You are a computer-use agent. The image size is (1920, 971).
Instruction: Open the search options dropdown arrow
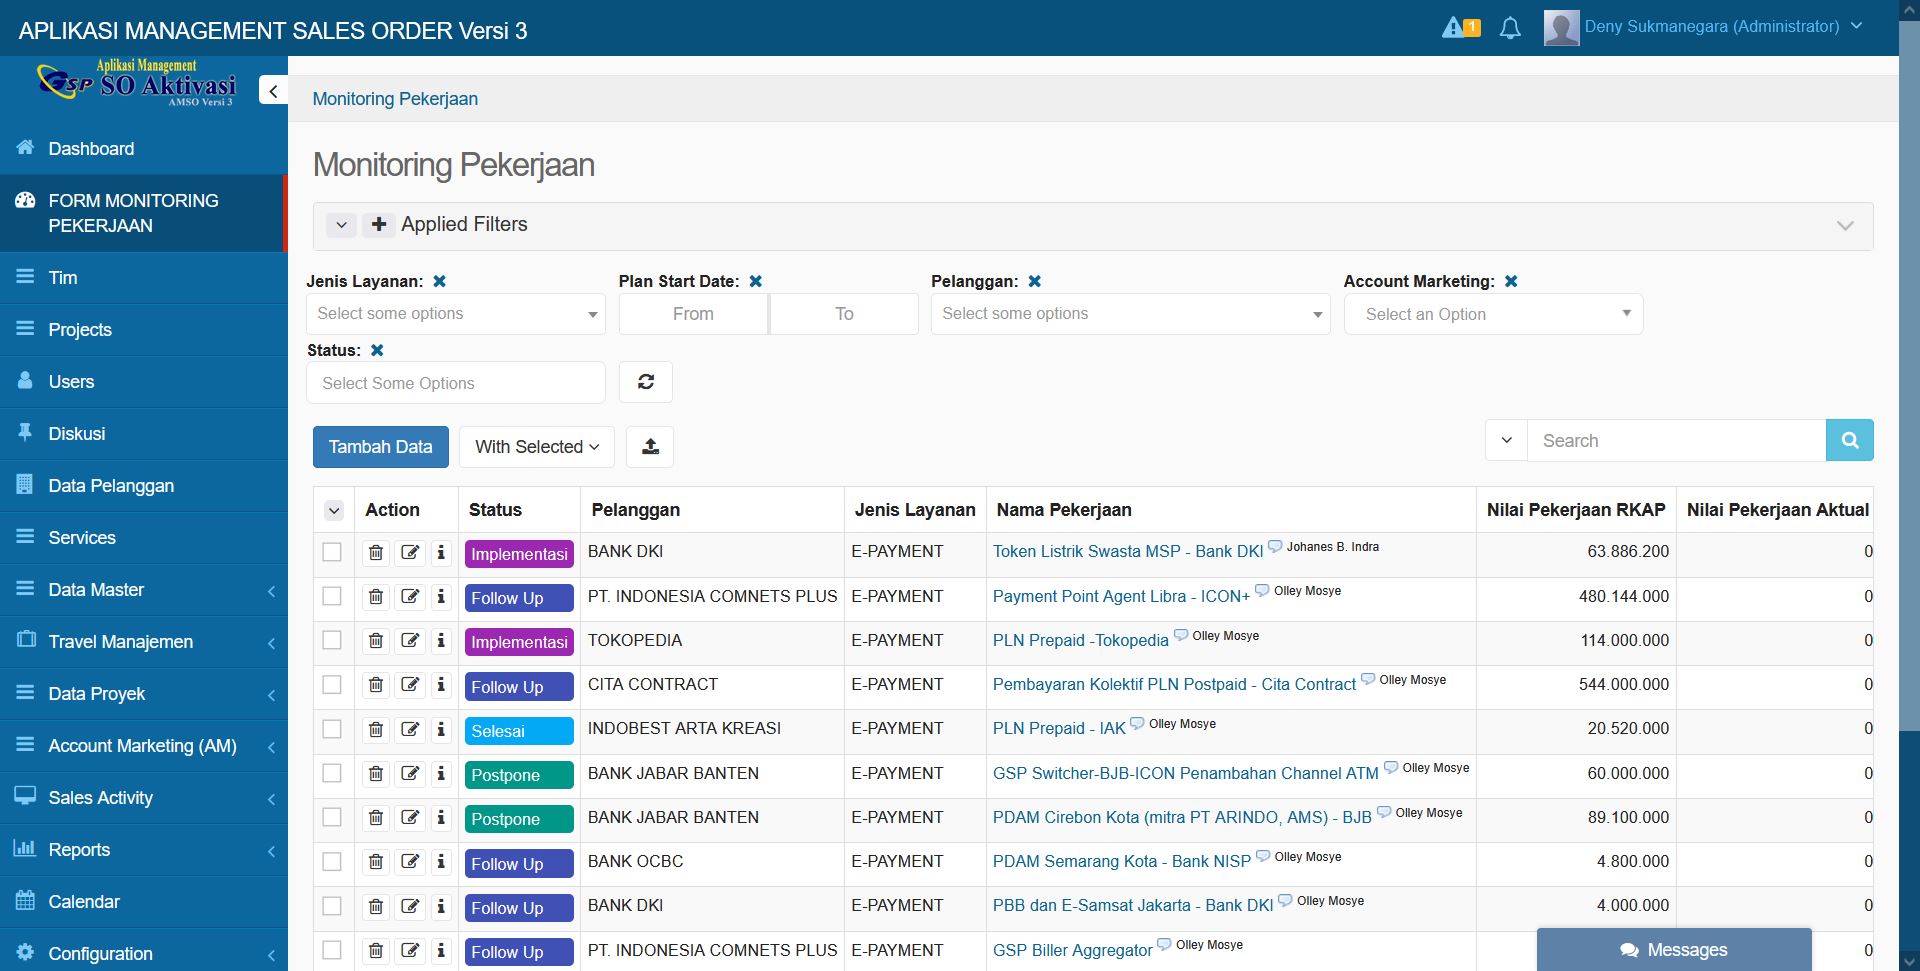coord(1506,441)
